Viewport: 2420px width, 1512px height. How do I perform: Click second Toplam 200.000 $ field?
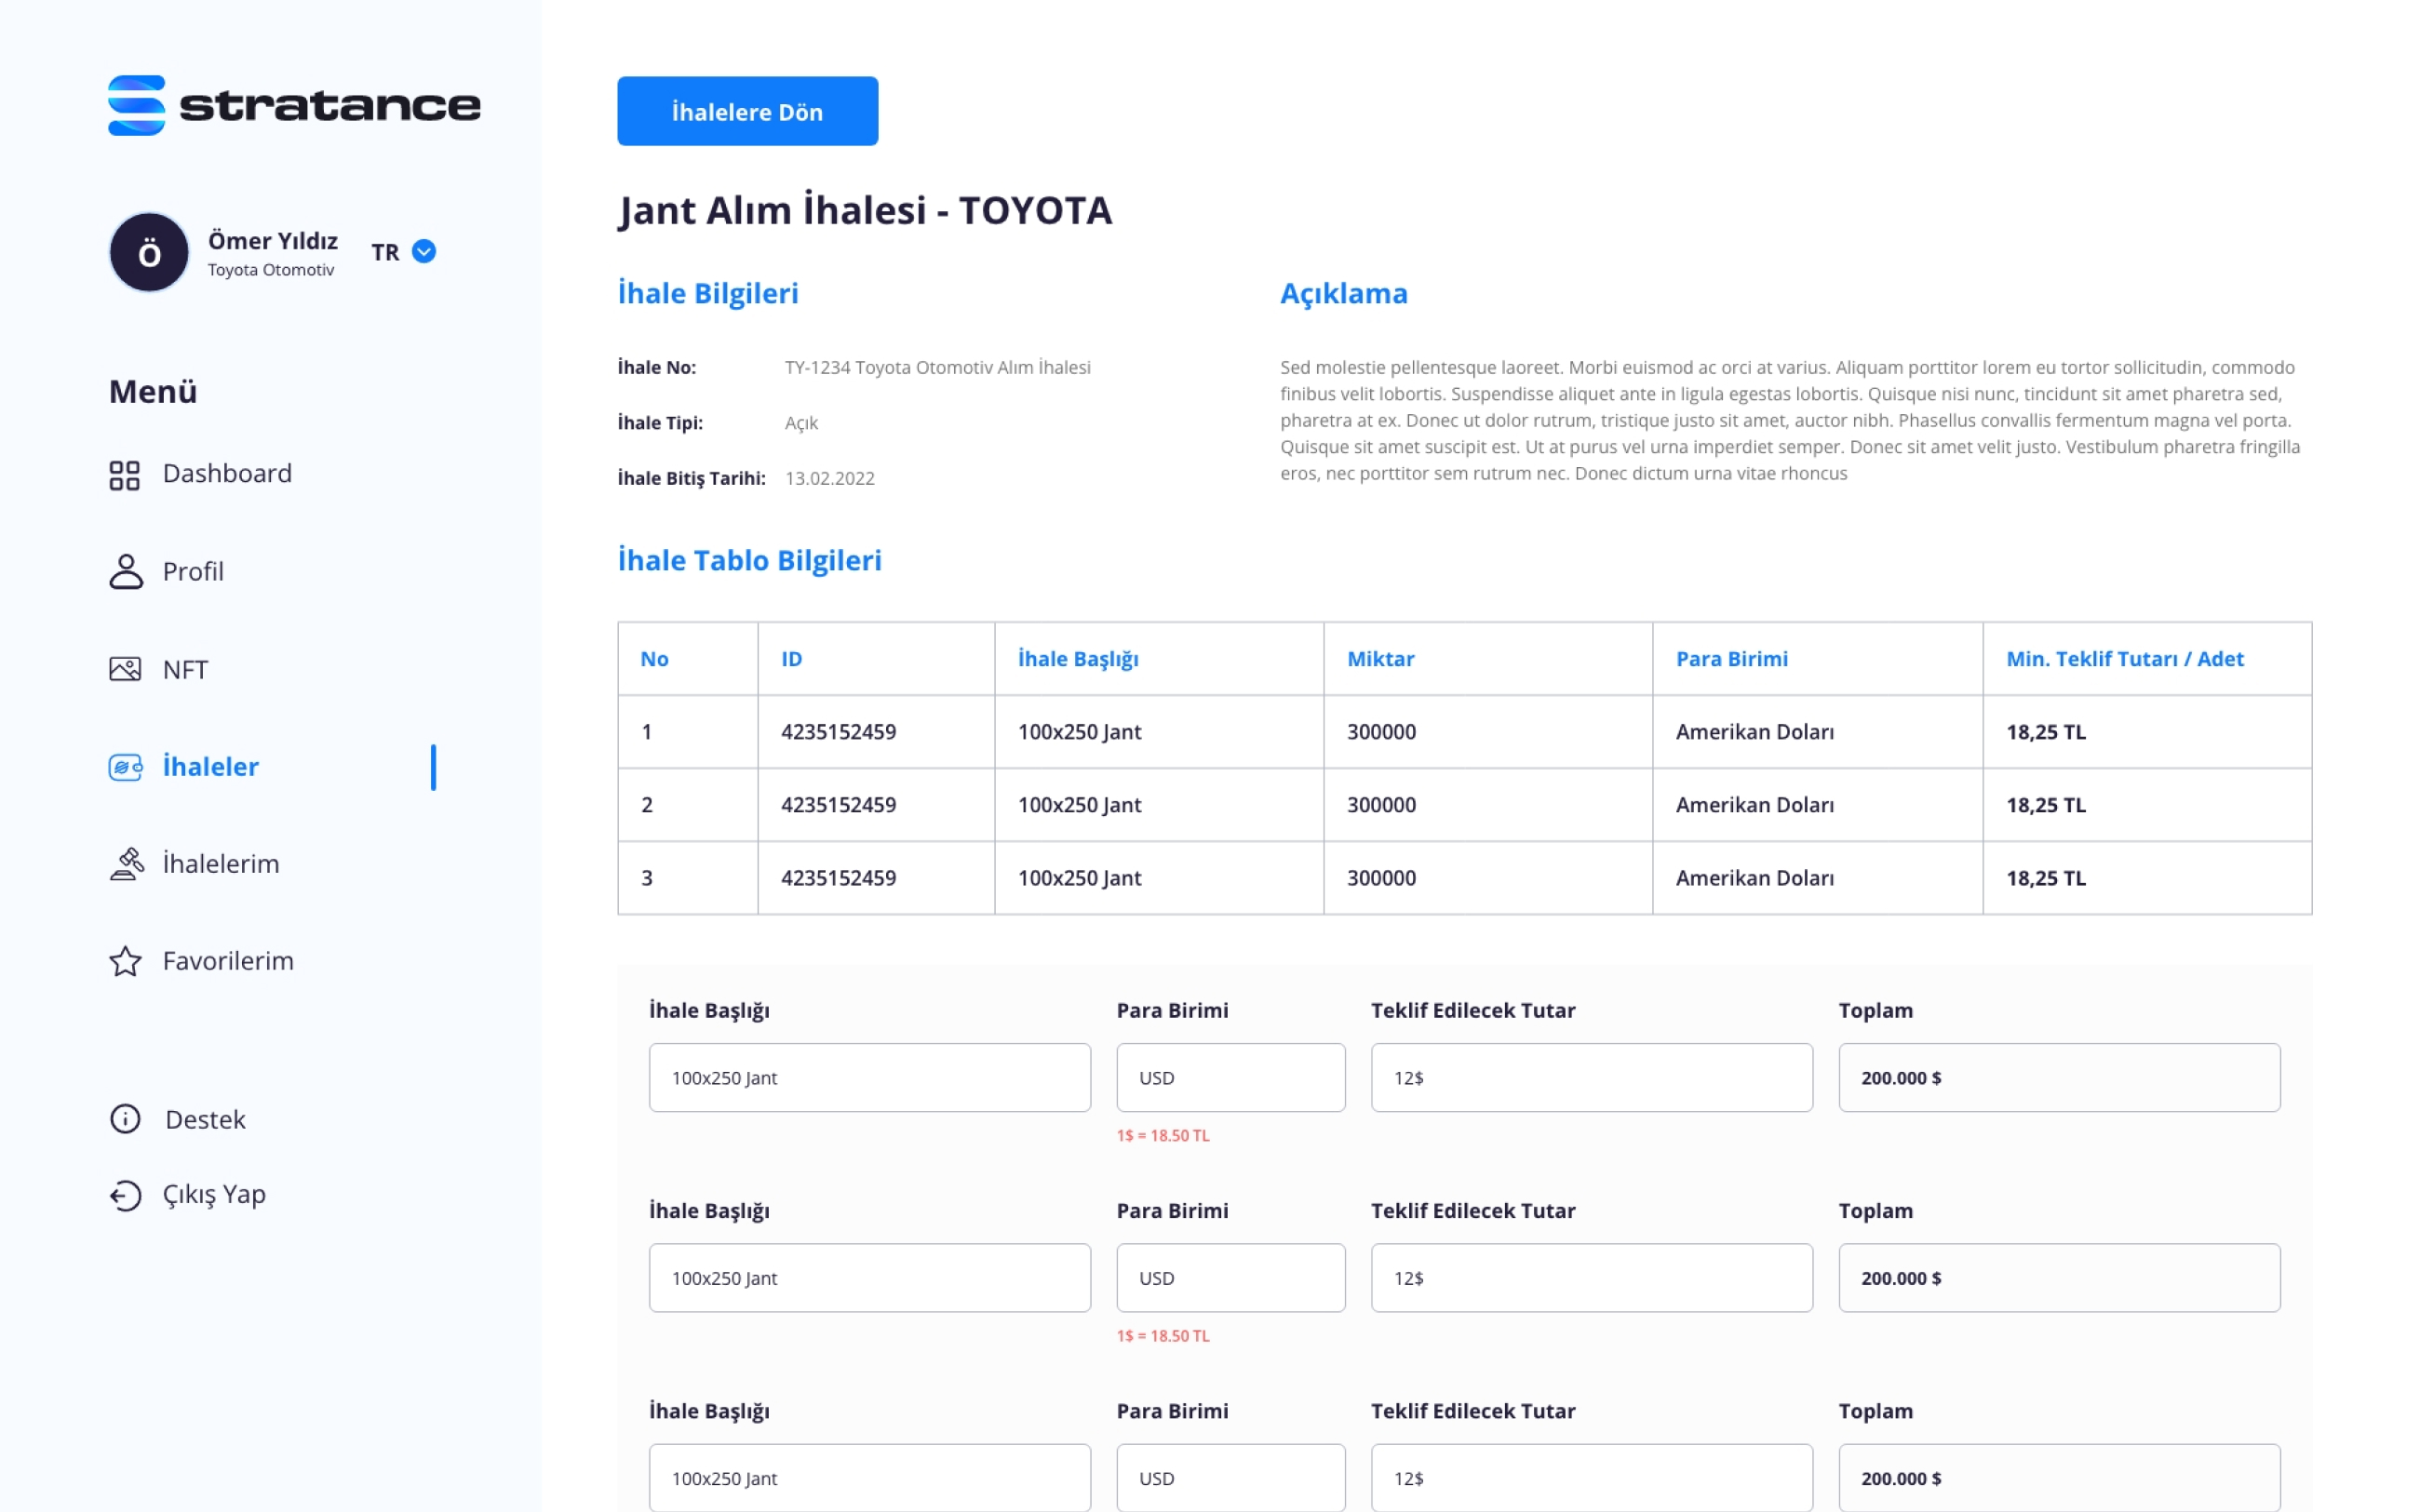click(2058, 1278)
